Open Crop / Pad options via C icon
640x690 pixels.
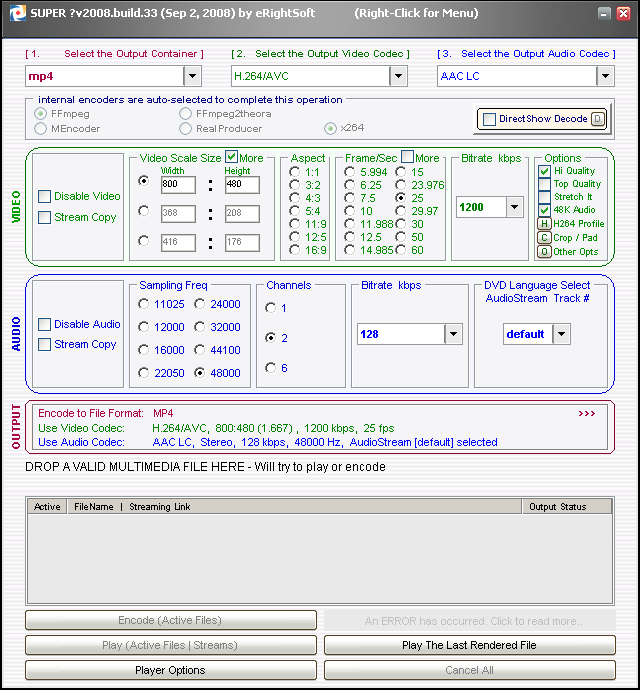[x=544, y=238]
